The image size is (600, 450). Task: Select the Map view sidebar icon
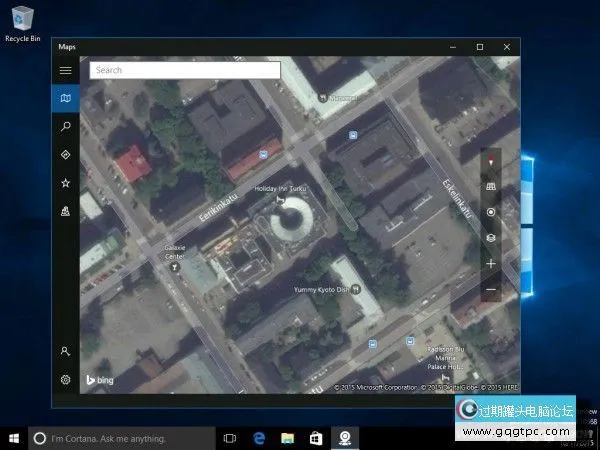[x=66, y=98]
